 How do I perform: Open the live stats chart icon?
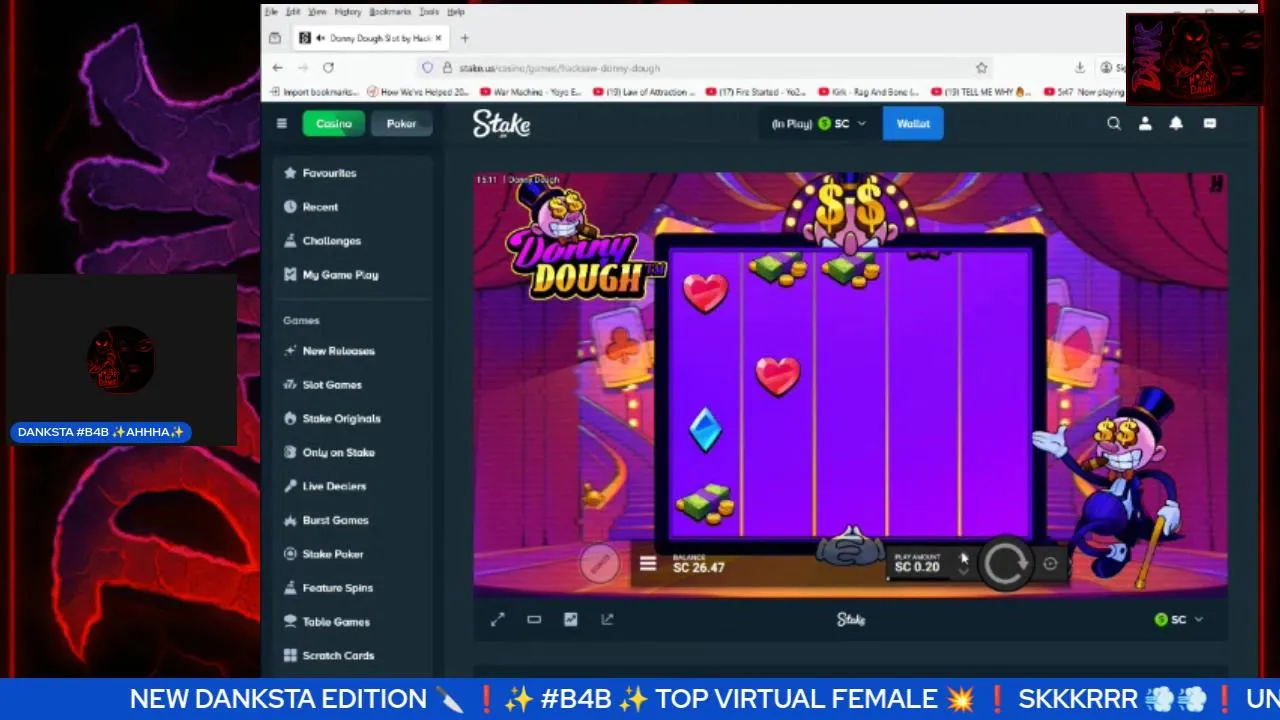tap(571, 619)
